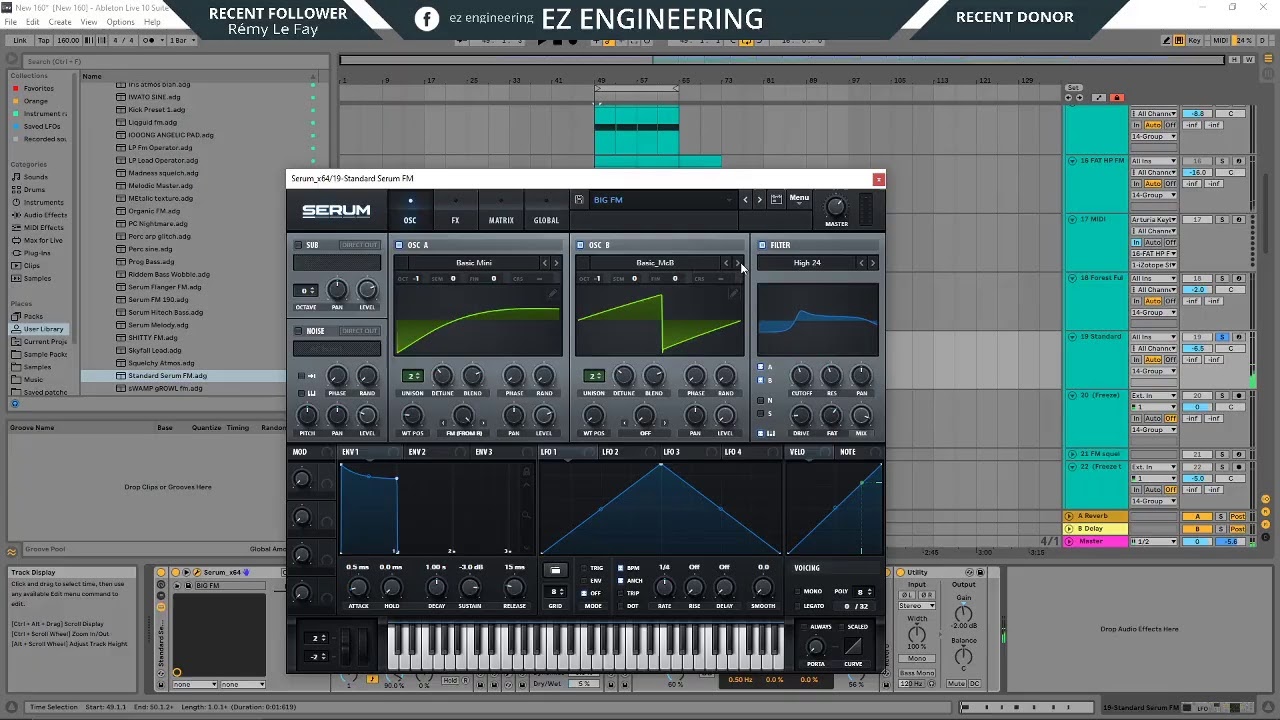The width and height of the screenshot is (1280, 720).
Task: Open the Serum Menu dropdown
Action: point(799,198)
